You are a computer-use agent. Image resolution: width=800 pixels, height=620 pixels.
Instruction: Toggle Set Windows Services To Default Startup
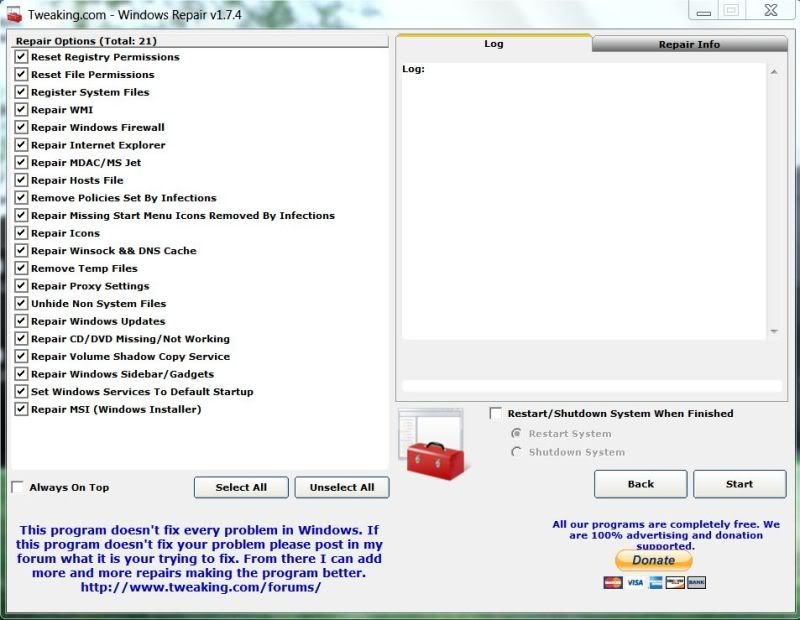pos(21,391)
